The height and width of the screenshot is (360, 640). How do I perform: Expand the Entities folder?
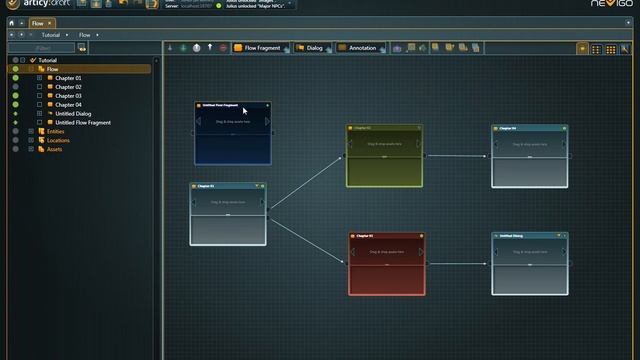(31, 131)
